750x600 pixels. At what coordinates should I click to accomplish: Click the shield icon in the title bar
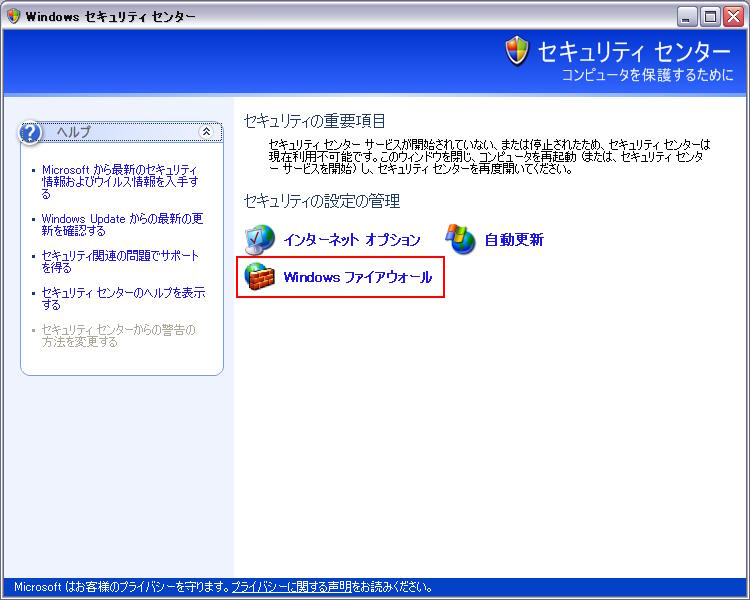click(x=13, y=16)
